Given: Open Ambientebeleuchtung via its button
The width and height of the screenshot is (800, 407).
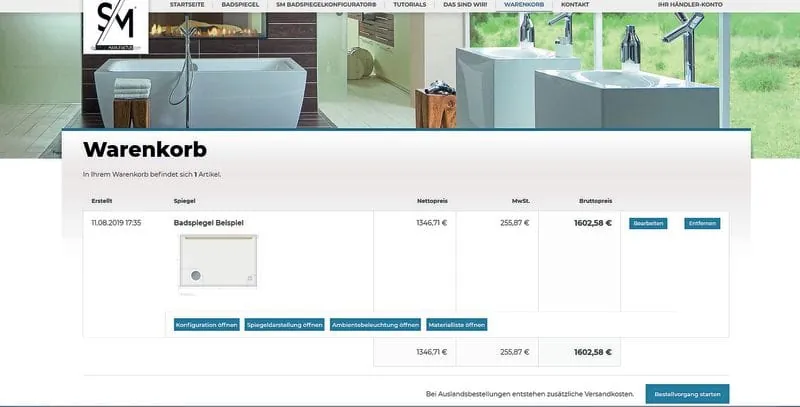Looking at the screenshot, I should [376, 325].
